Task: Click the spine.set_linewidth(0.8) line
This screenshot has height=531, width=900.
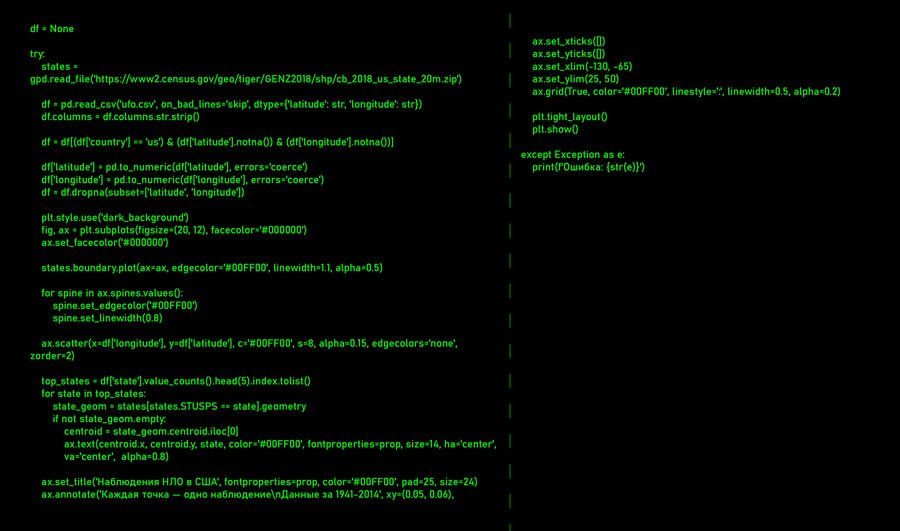Action: point(107,318)
